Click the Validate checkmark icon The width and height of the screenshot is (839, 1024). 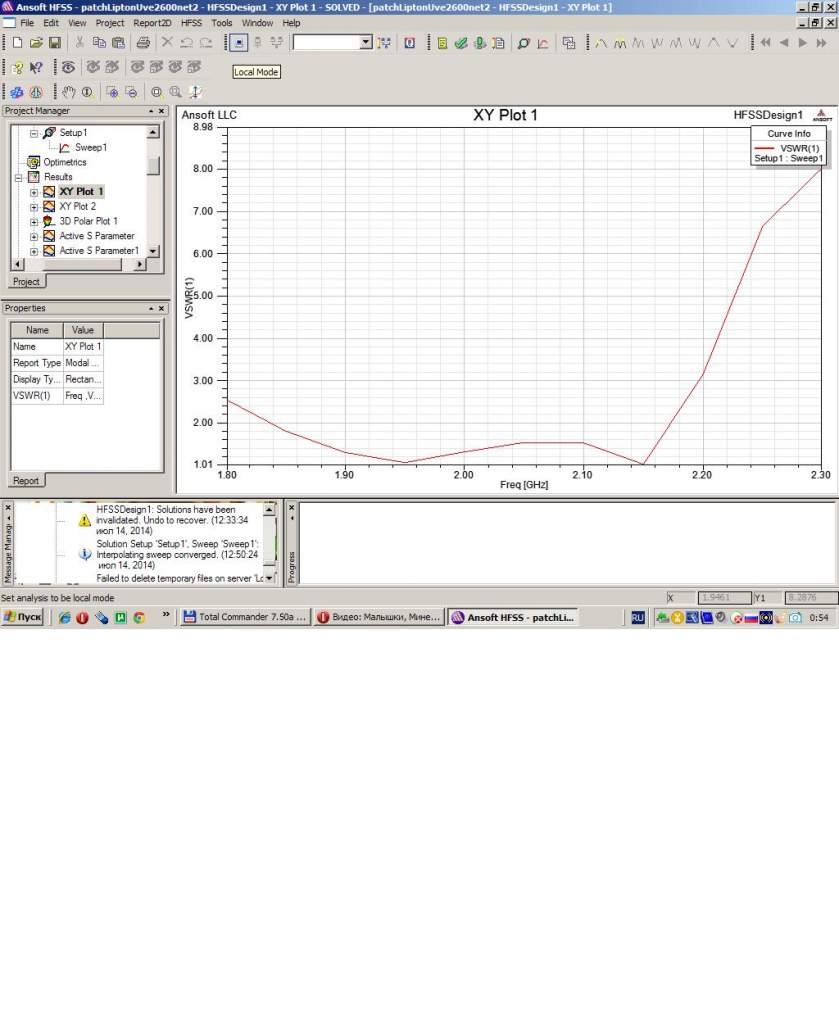point(461,43)
